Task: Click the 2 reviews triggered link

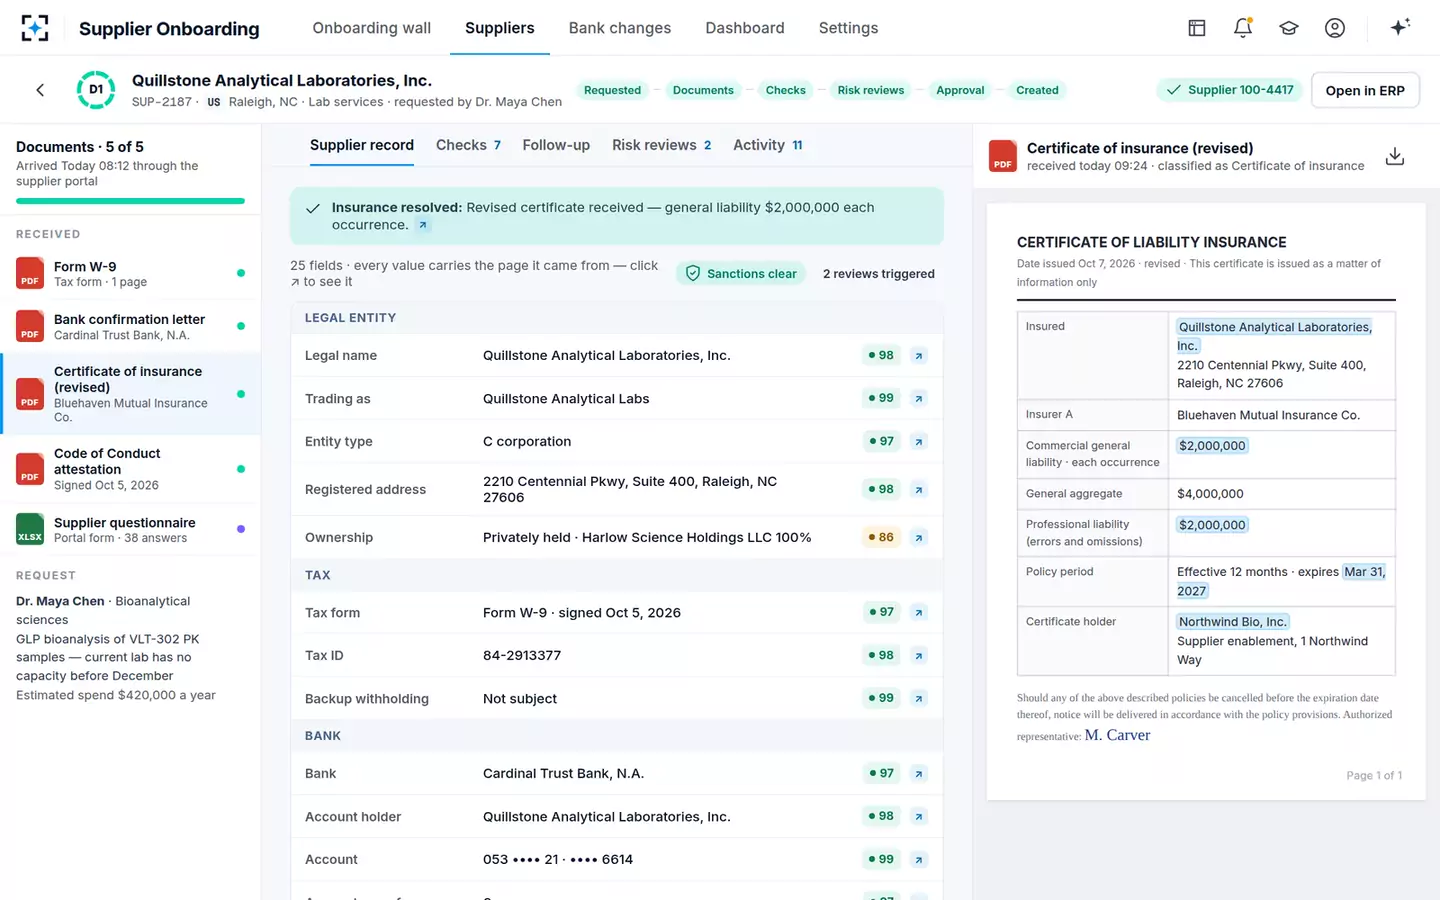Action: coord(879,274)
